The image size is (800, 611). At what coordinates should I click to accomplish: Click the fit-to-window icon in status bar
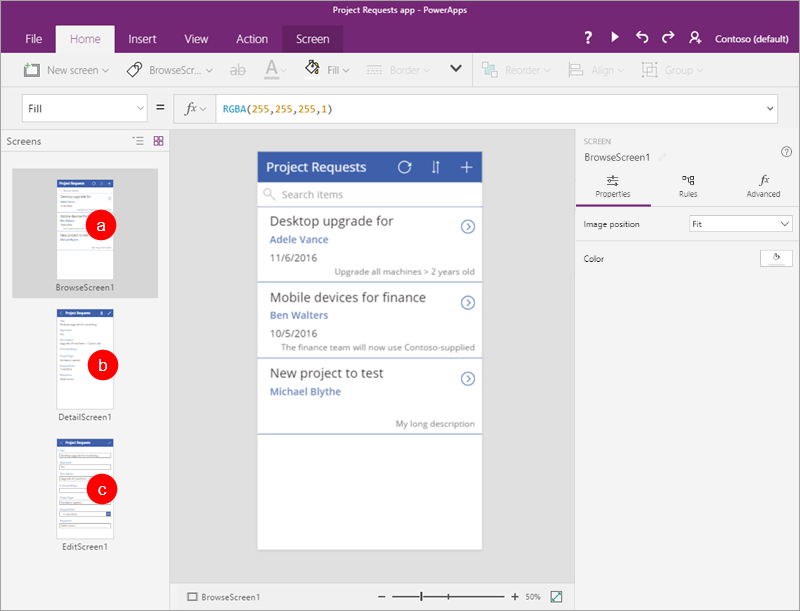click(x=556, y=597)
